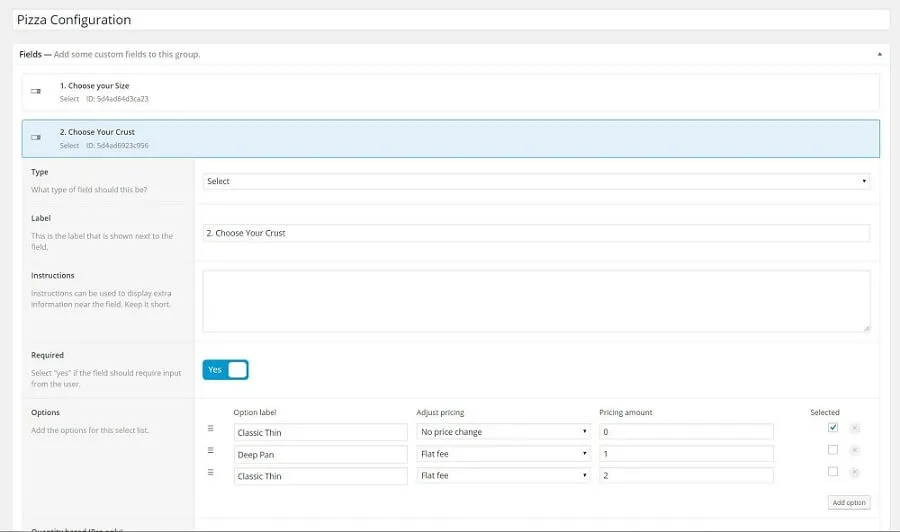Remove the Deep Pan option via its x icon

pos(855,451)
